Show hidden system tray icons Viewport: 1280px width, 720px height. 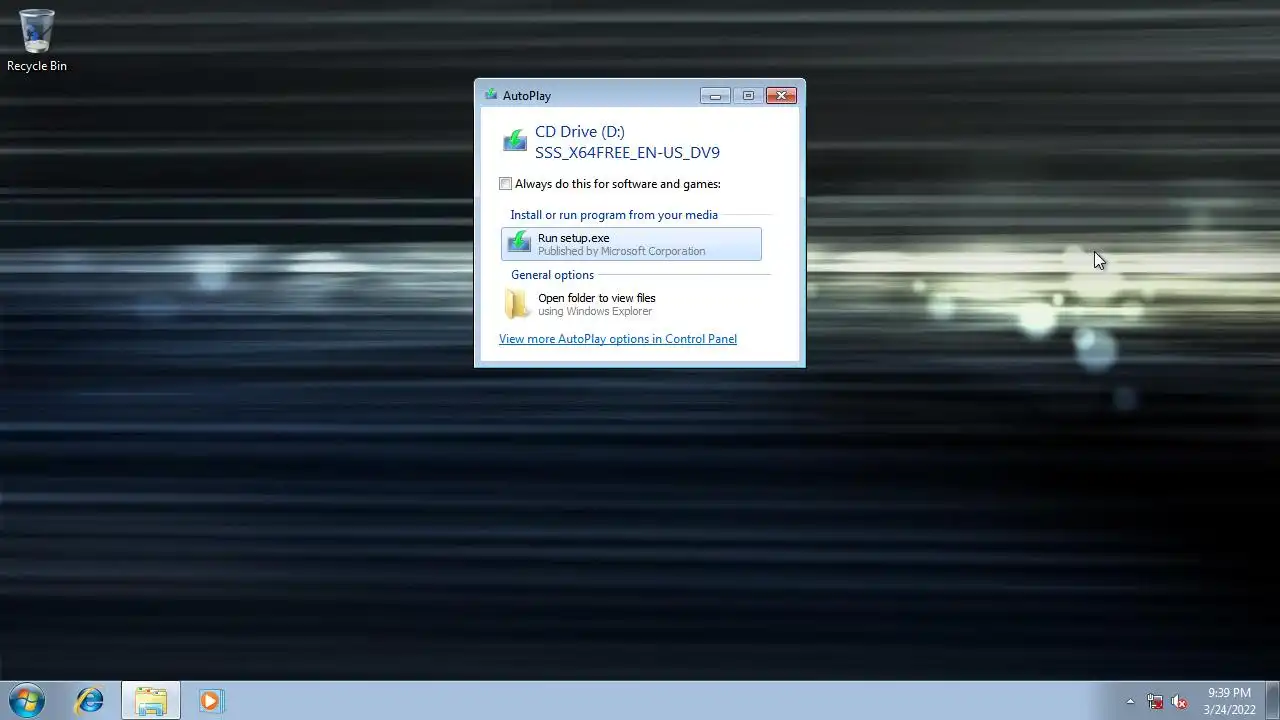1131,701
